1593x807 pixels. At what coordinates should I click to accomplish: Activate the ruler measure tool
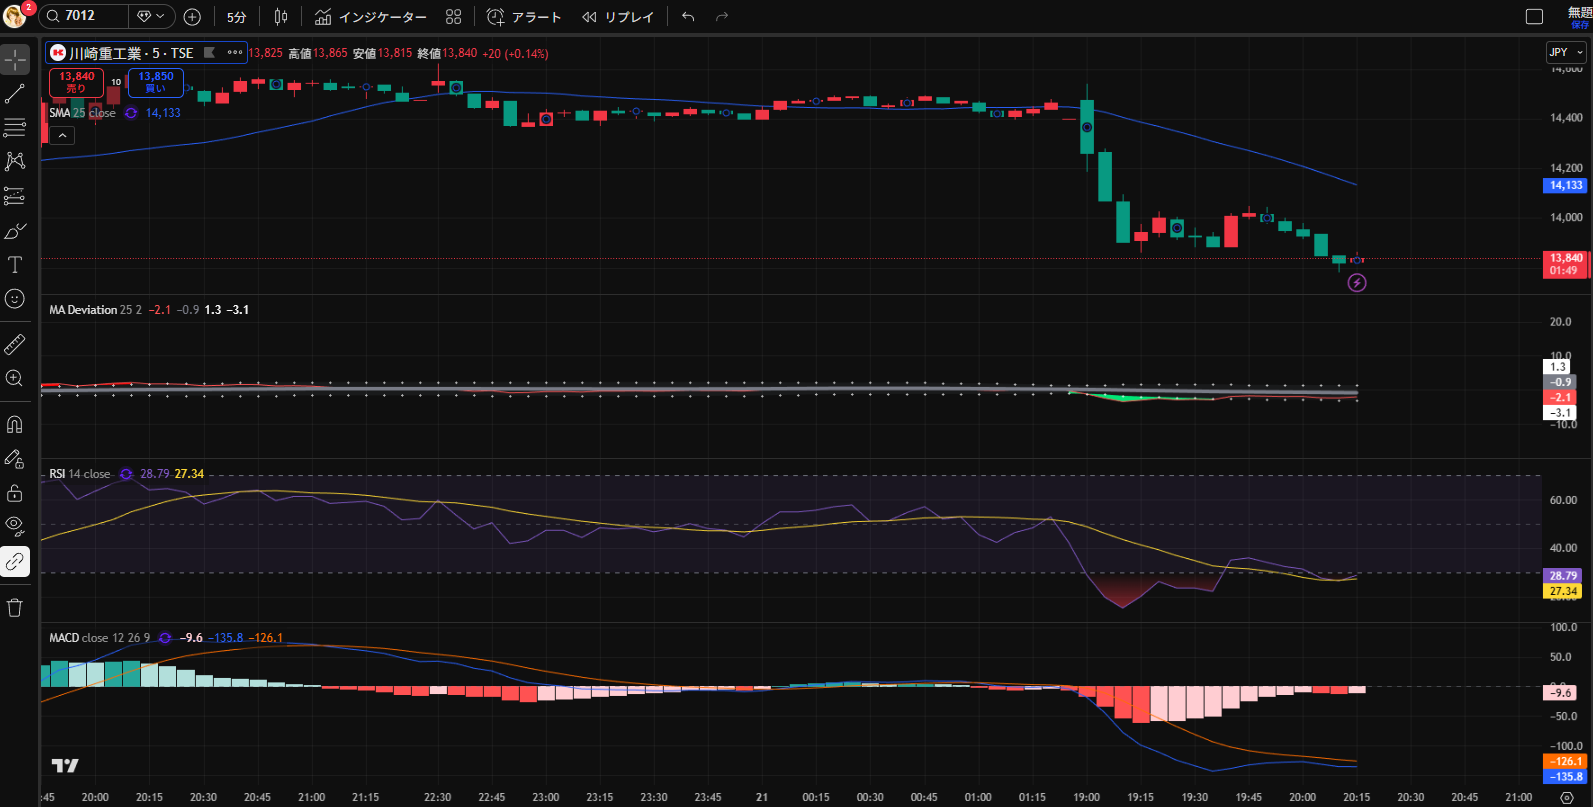click(15, 345)
